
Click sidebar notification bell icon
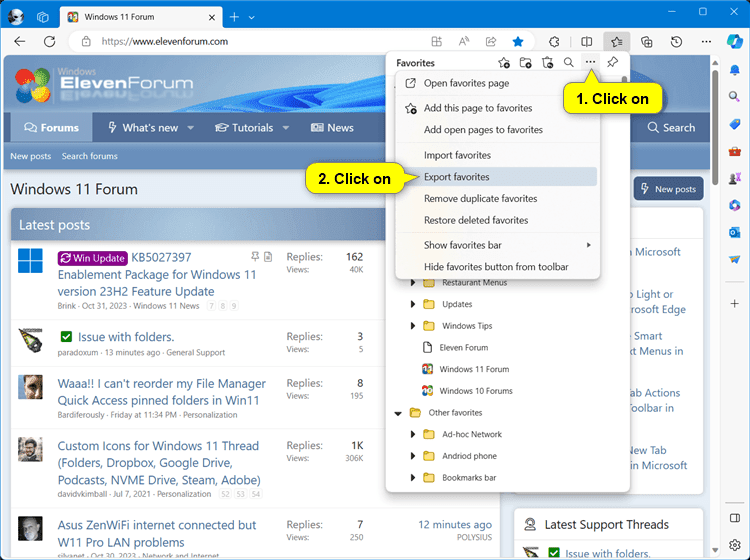pyautogui.click(x=735, y=70)
